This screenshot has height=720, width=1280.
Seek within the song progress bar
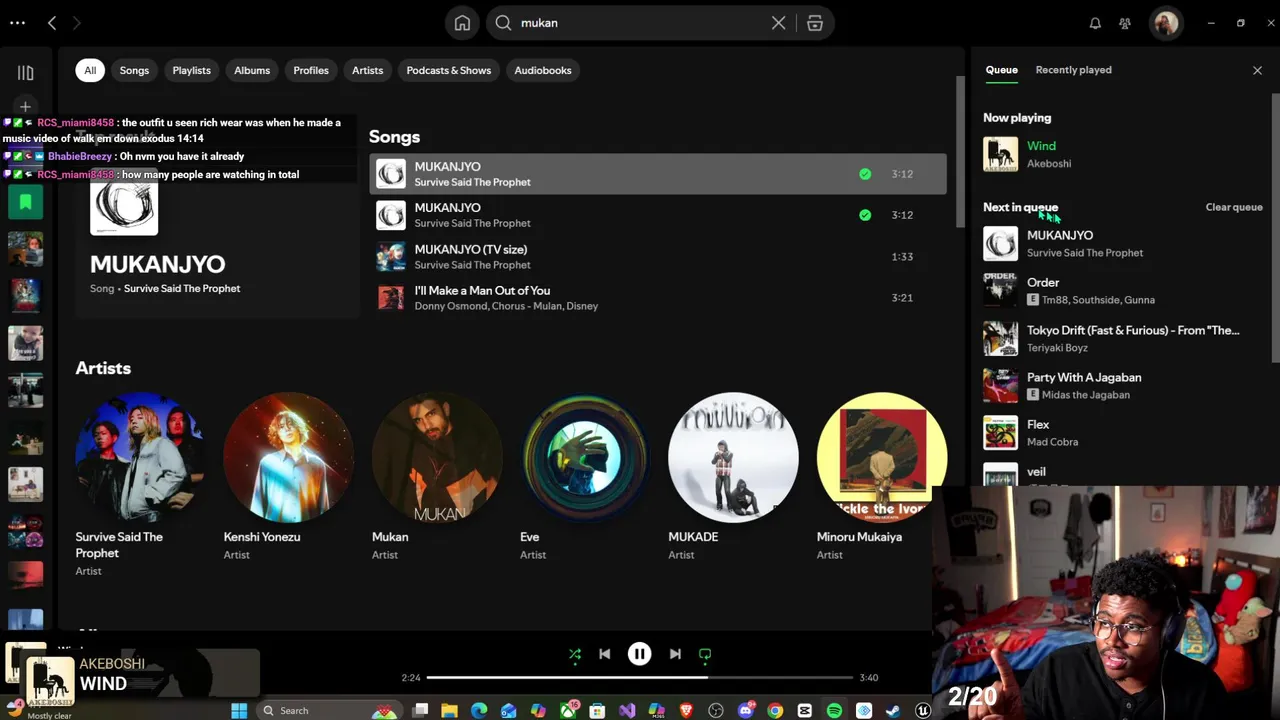pyautogui.click(x=640, y=678)
